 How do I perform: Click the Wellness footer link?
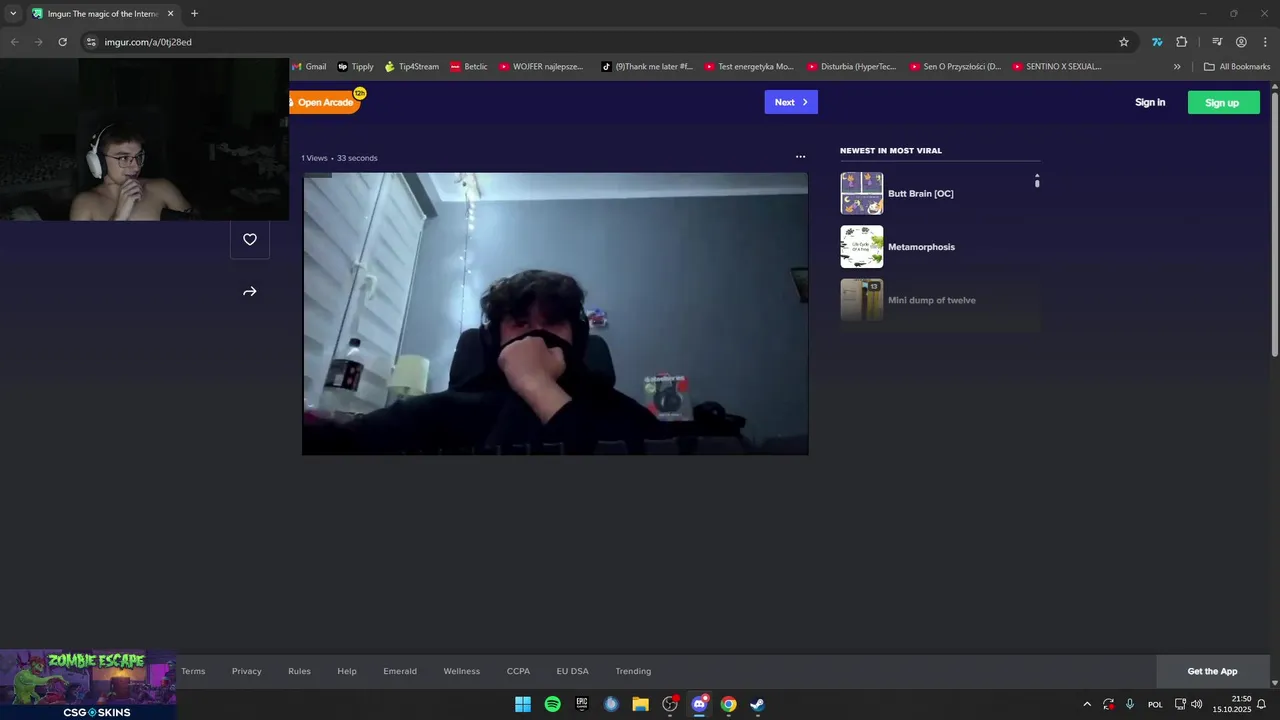pyautogui.click(x=462, y=671)
